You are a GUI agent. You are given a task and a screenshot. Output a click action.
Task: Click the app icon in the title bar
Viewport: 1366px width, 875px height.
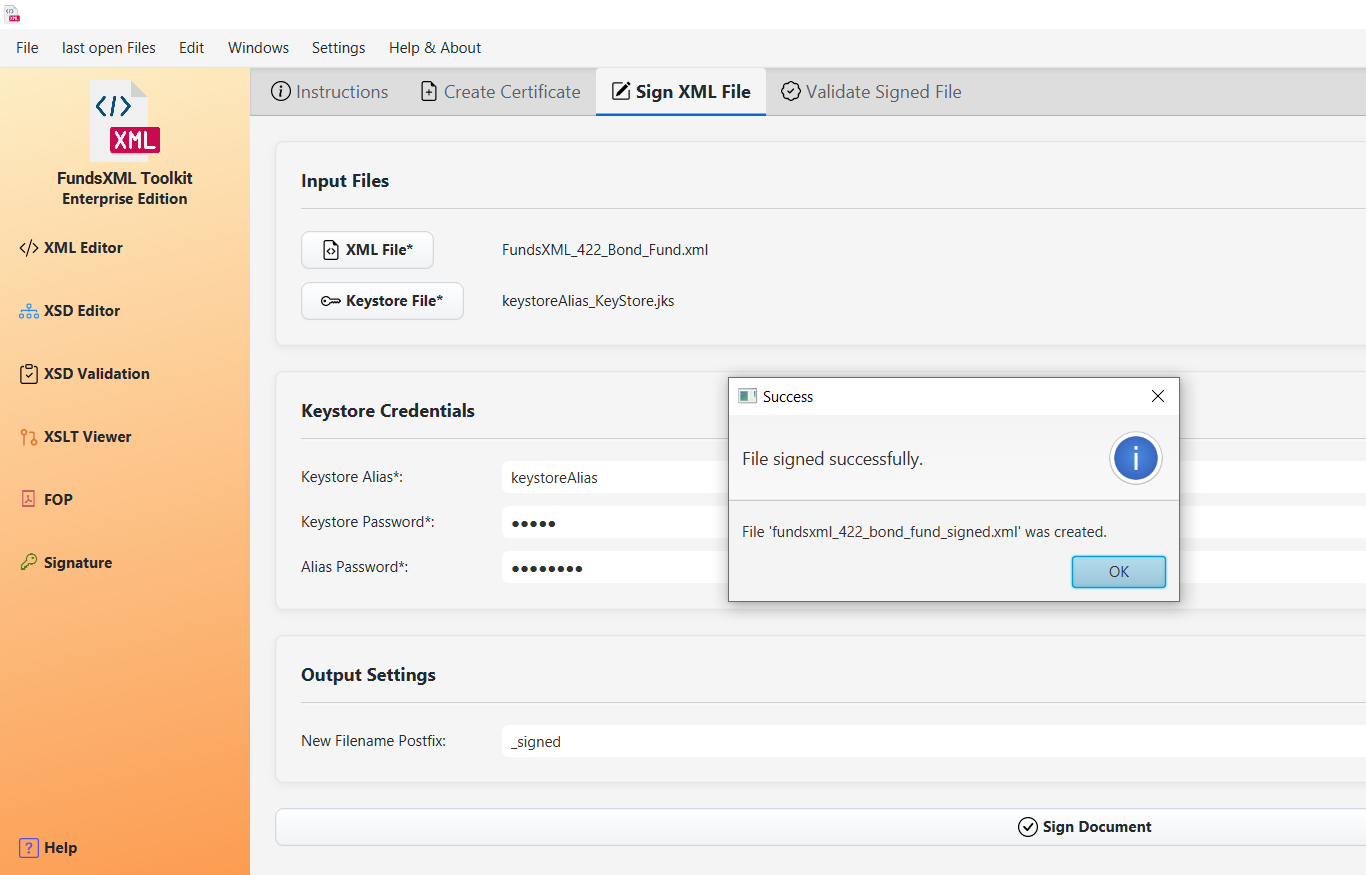click(12, 13)
